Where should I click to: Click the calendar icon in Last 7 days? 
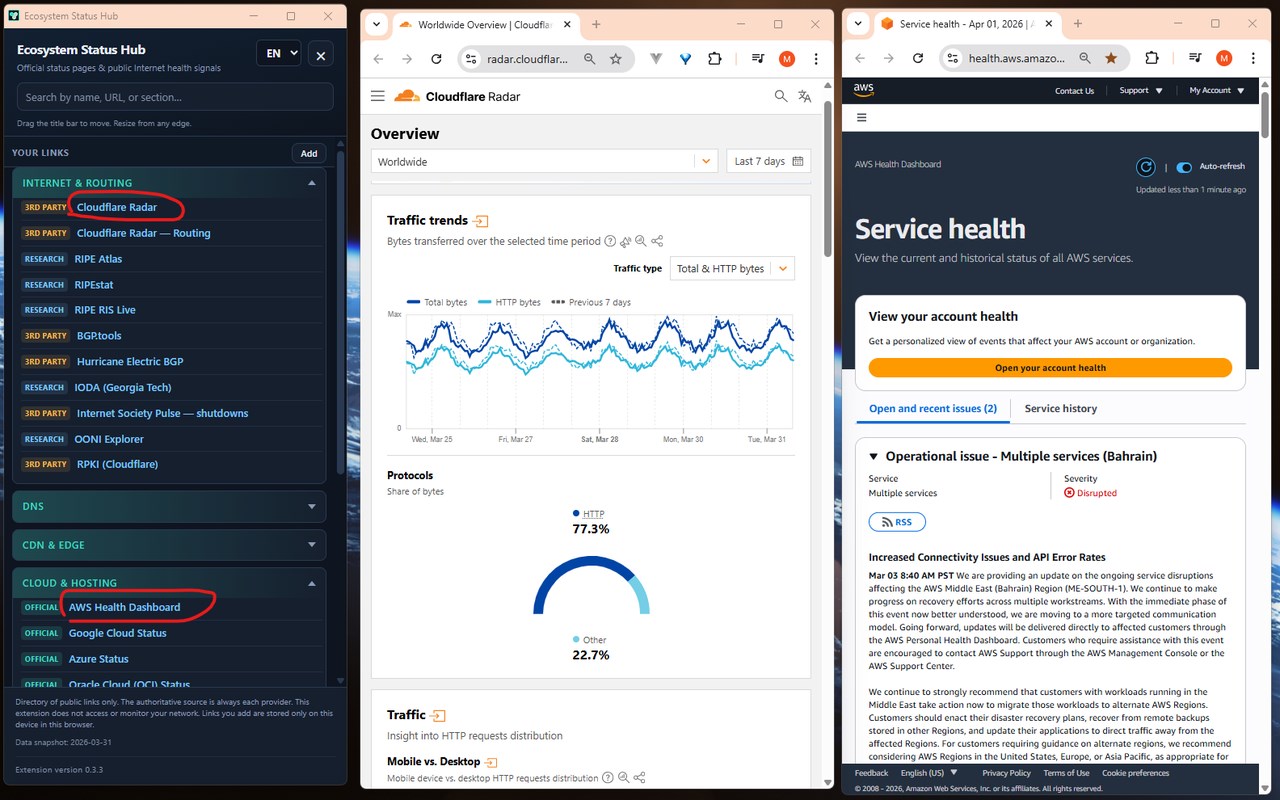[798, 161]
